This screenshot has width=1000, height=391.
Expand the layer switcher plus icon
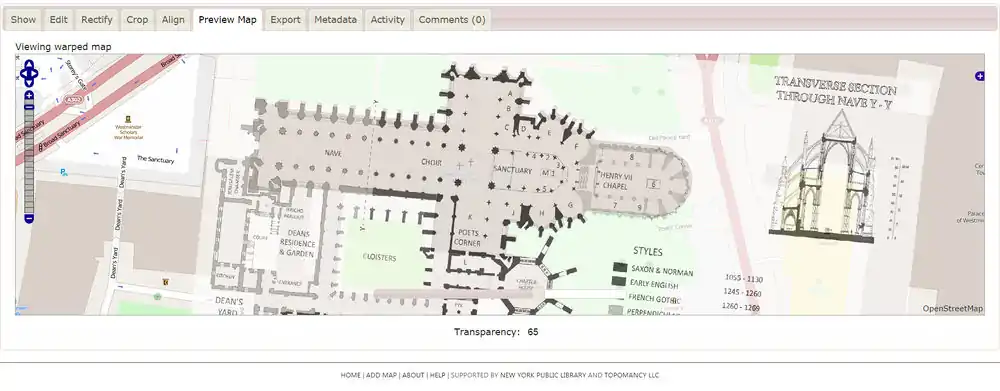coord(980,76)
